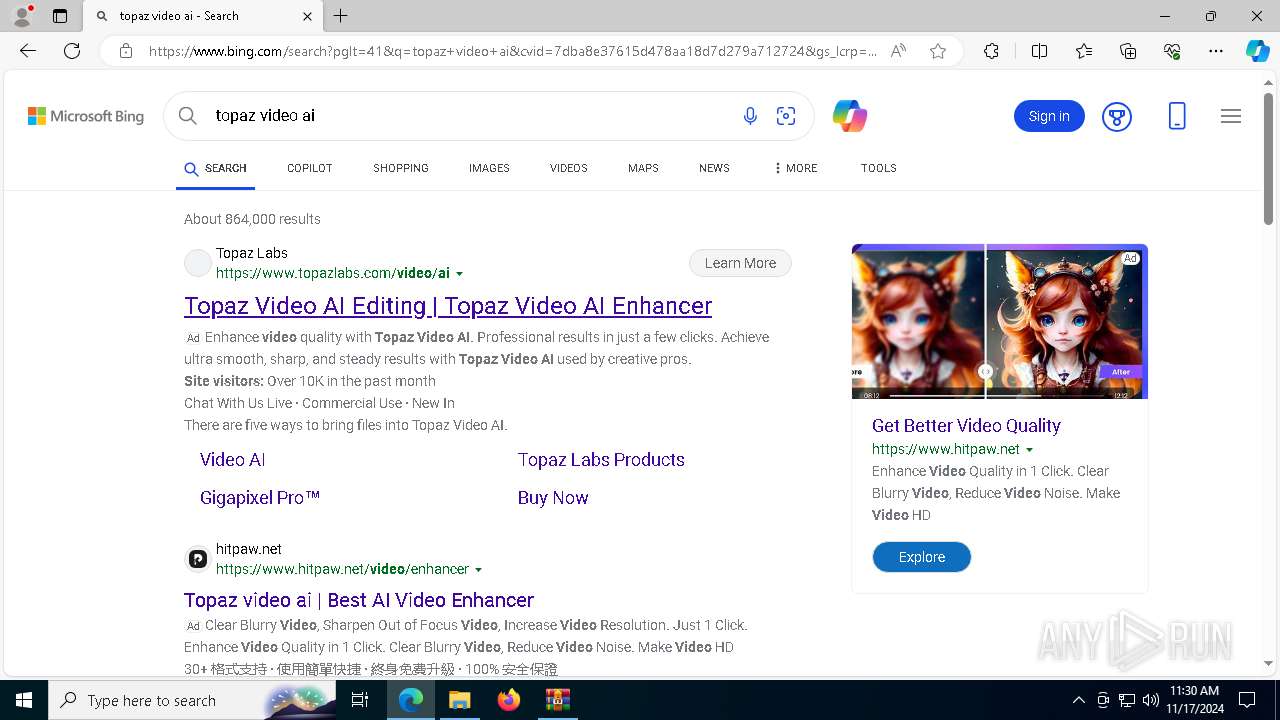Open Browser essentials heart icon

pyautogui.click(x=1172, y=51)
